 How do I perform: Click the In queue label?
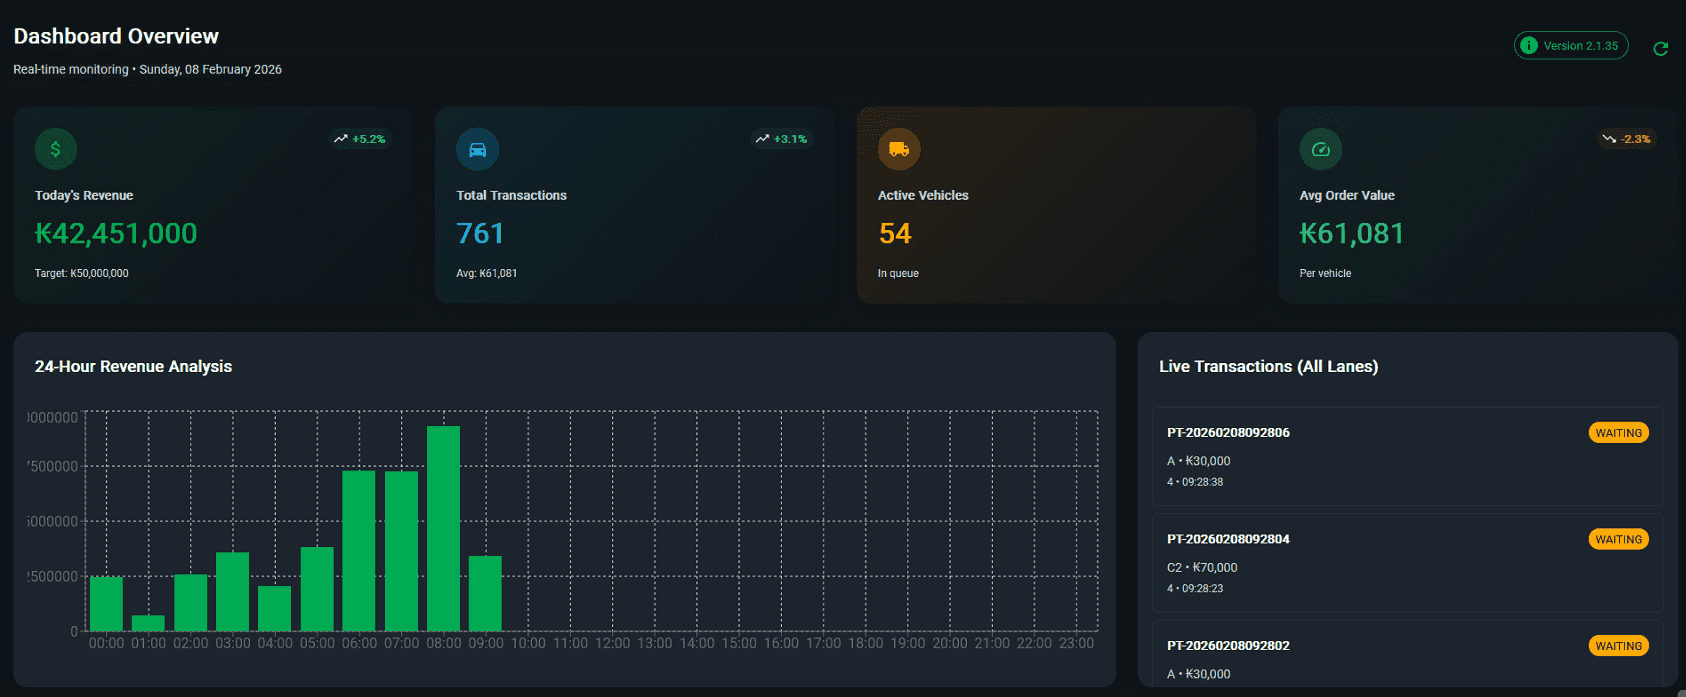(x=898, y=273)
